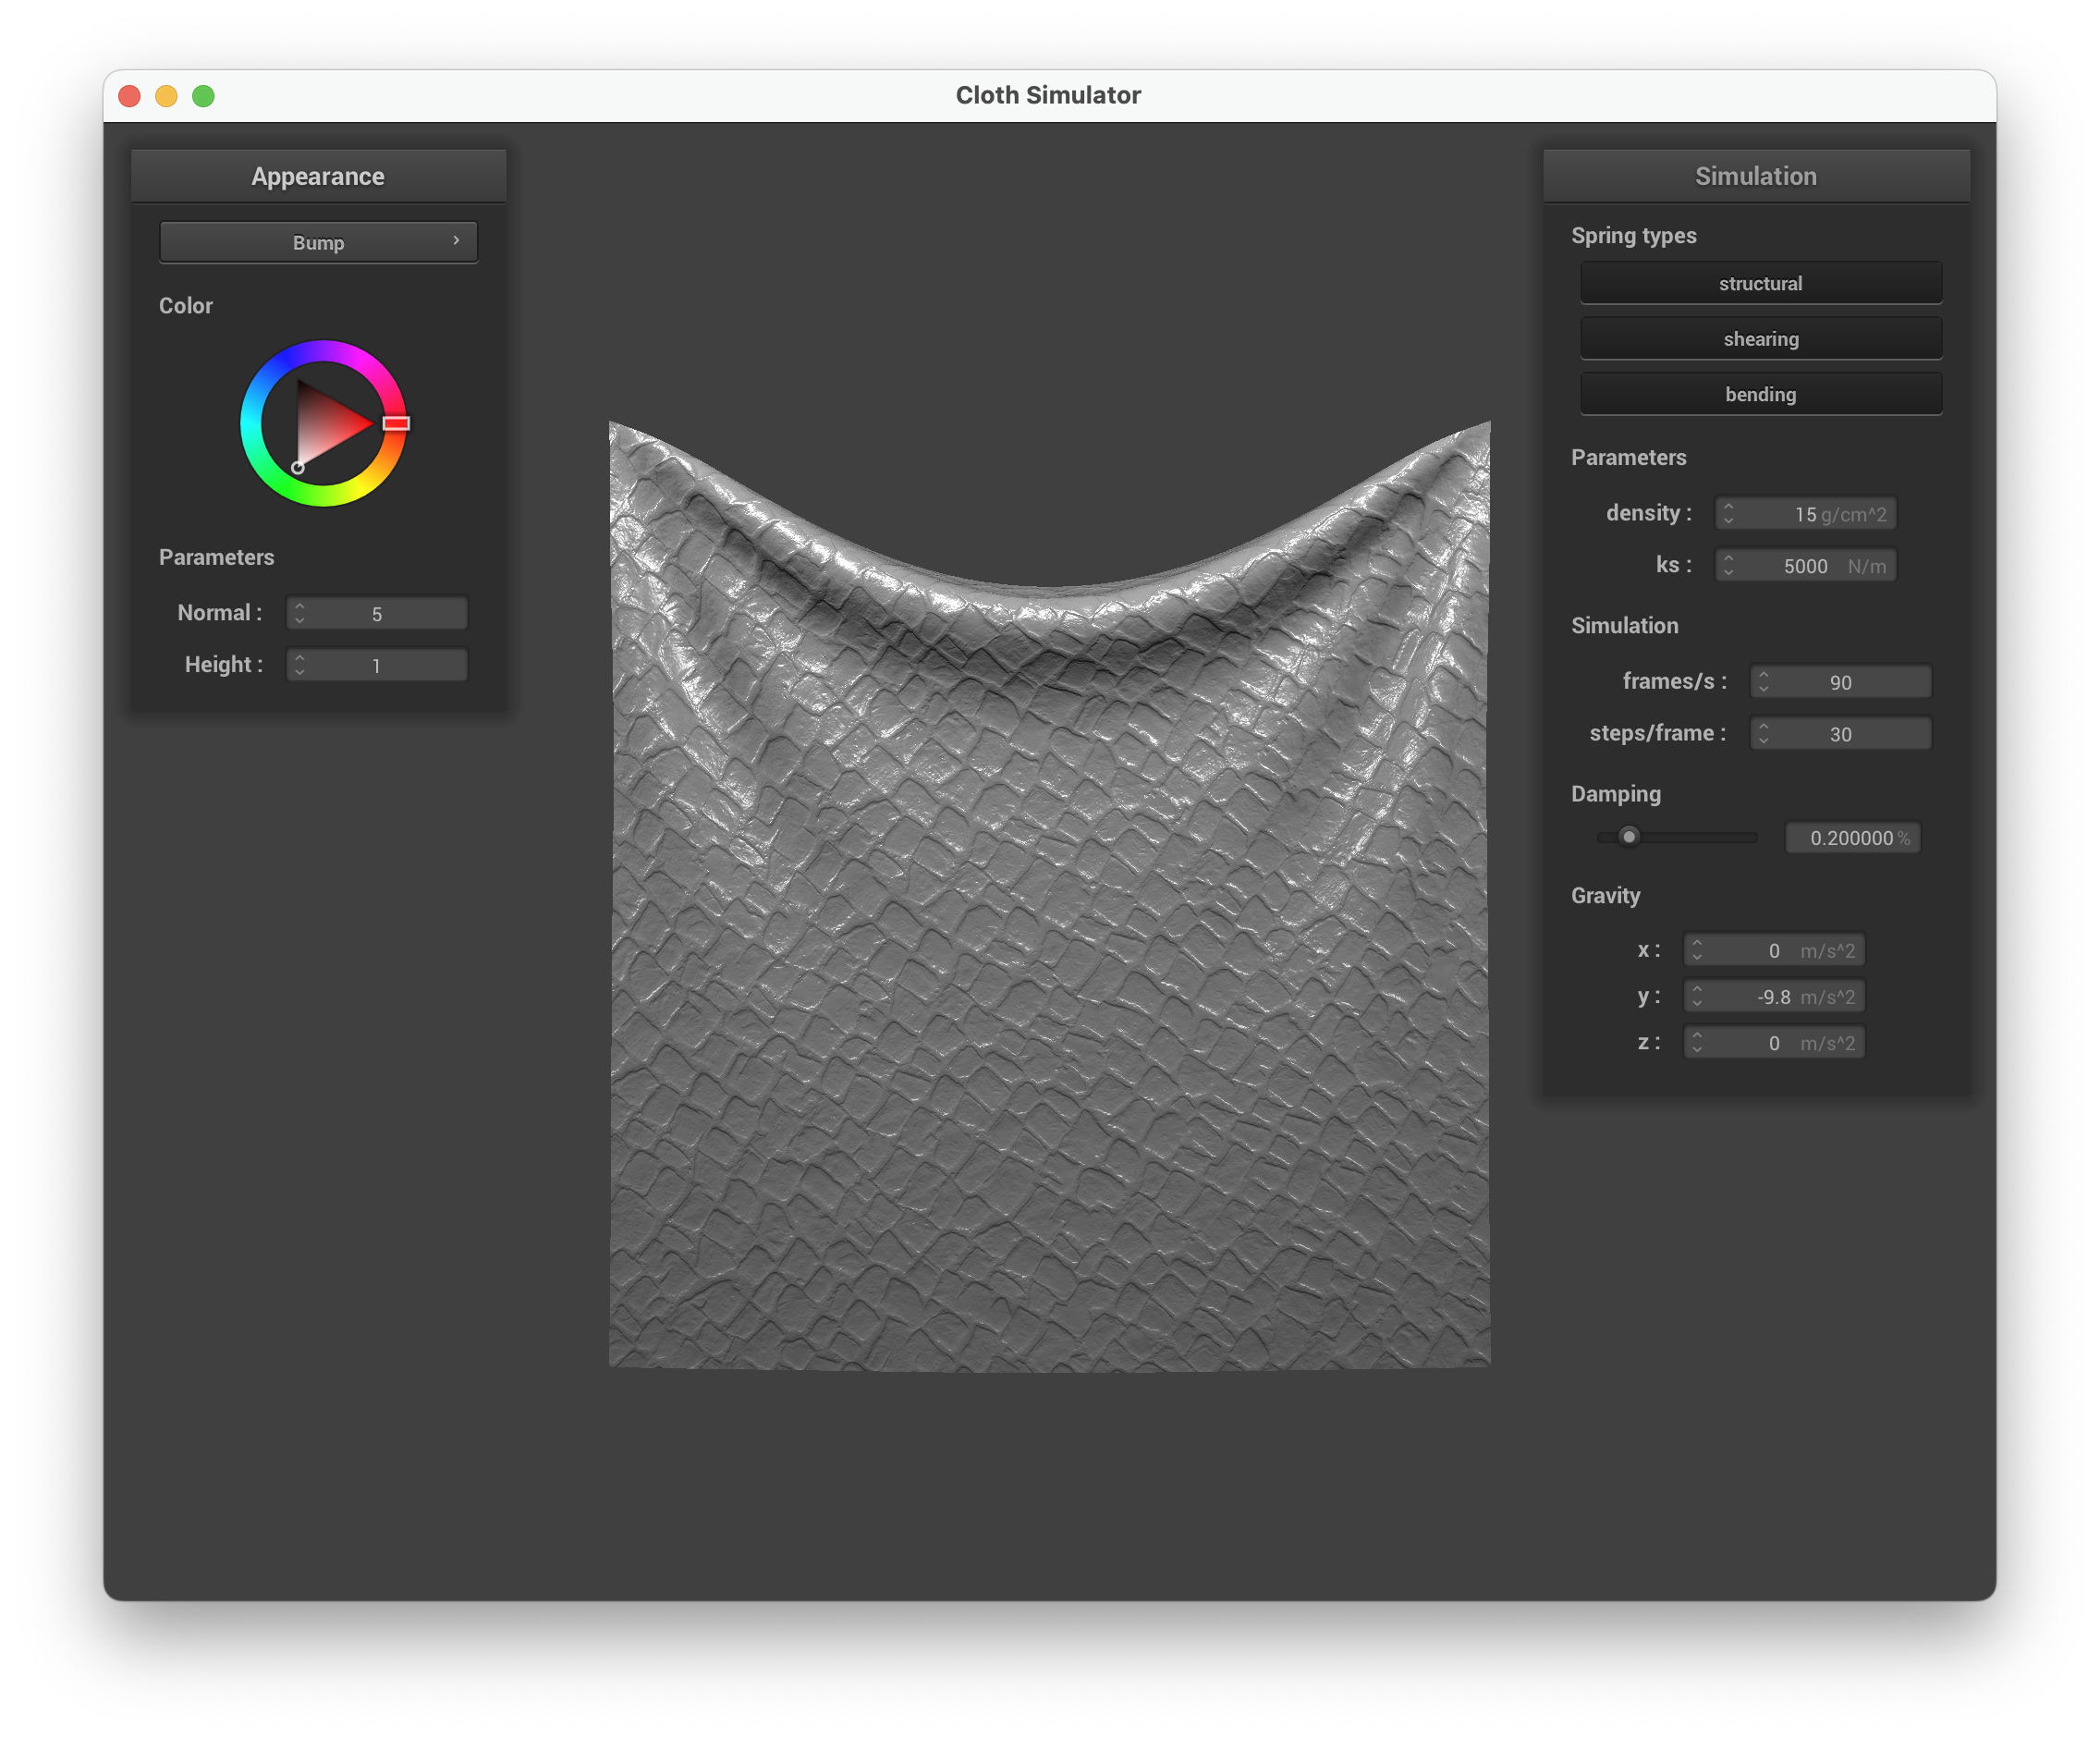The image size is (2100, 1738).
Task: Click the Appearance panel header
Action: [318, 176]
